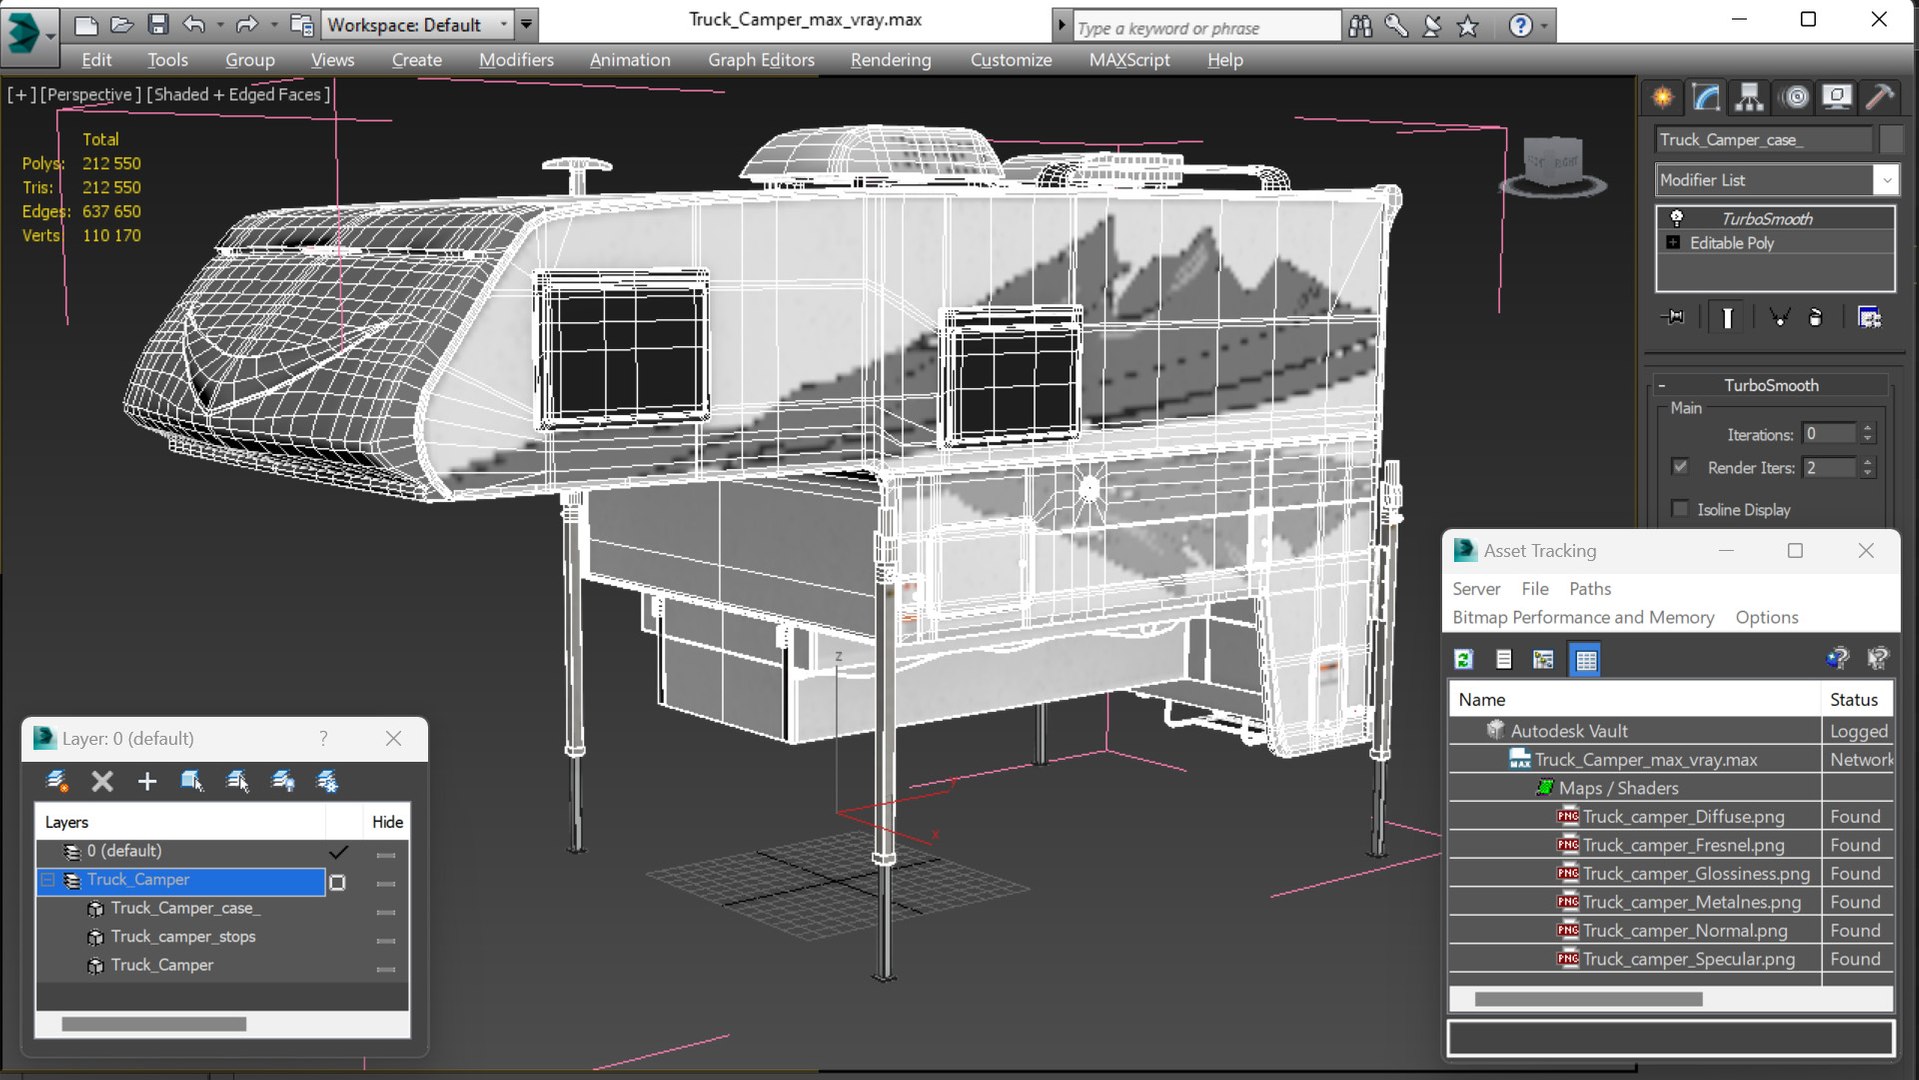
Task: Toggle Hide for the last Truck_Camper object row
Action: pyautogui.click(x=386, y=969)
